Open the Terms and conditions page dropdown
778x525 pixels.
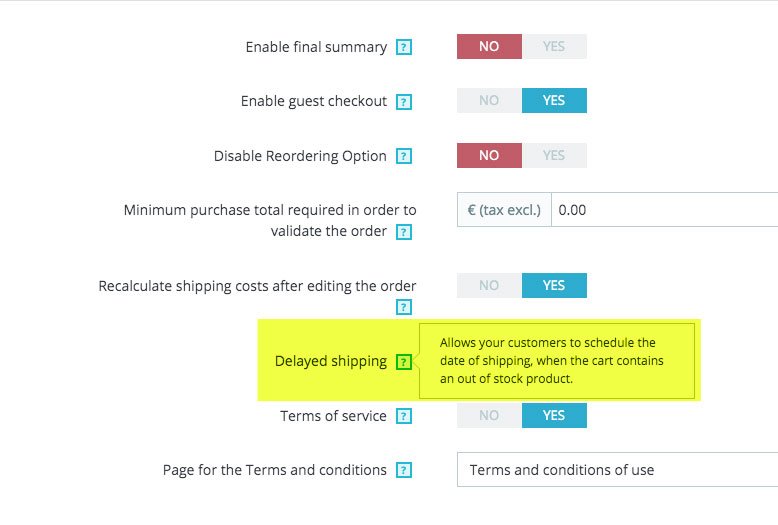616,470
